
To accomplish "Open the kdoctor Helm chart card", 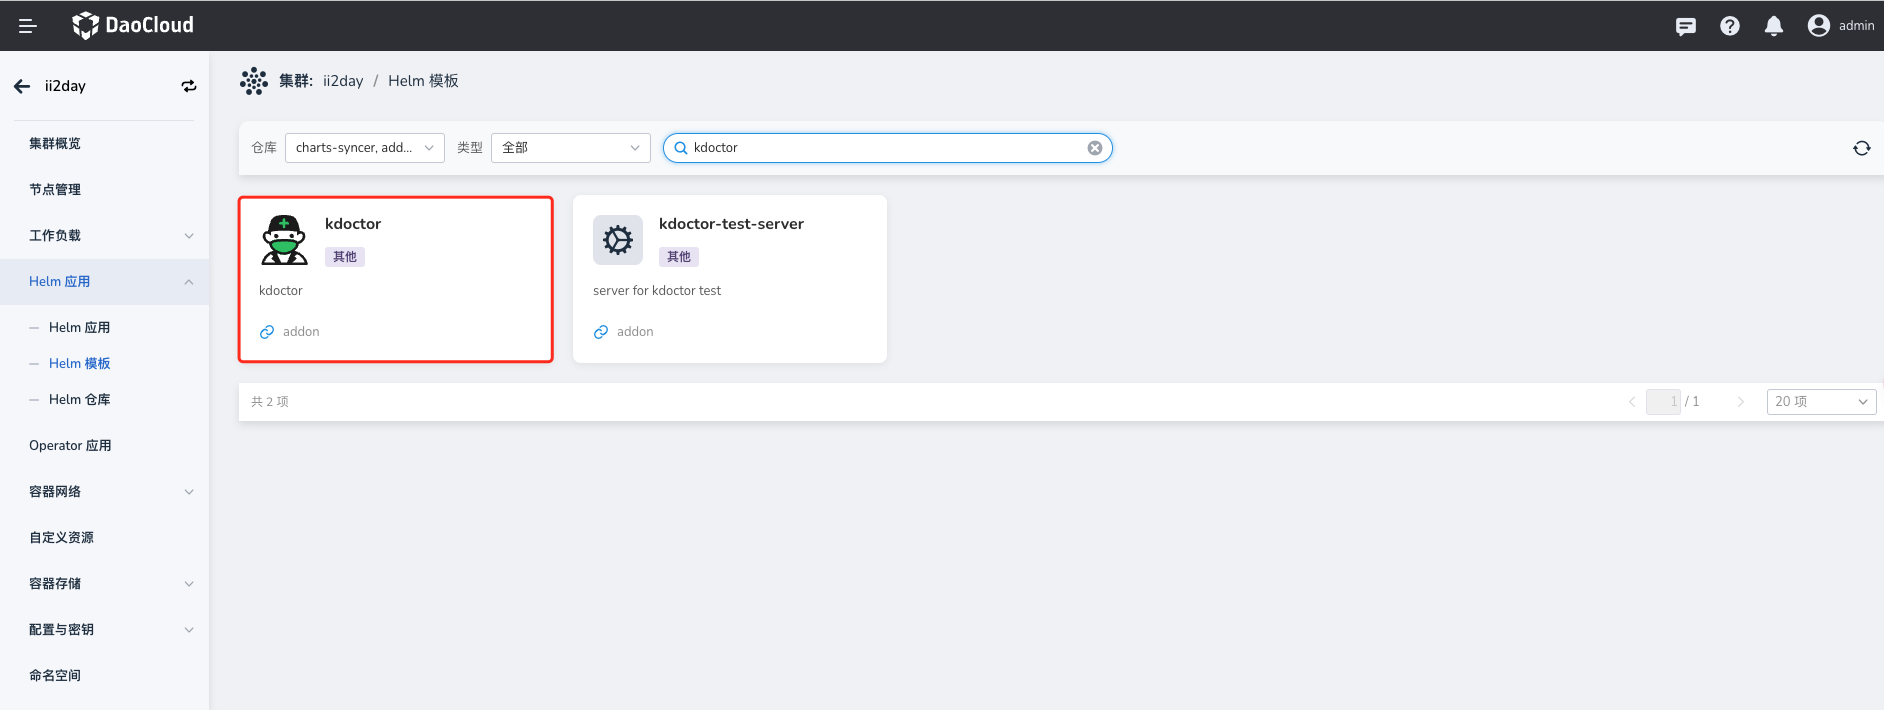I will pos(395,279).
